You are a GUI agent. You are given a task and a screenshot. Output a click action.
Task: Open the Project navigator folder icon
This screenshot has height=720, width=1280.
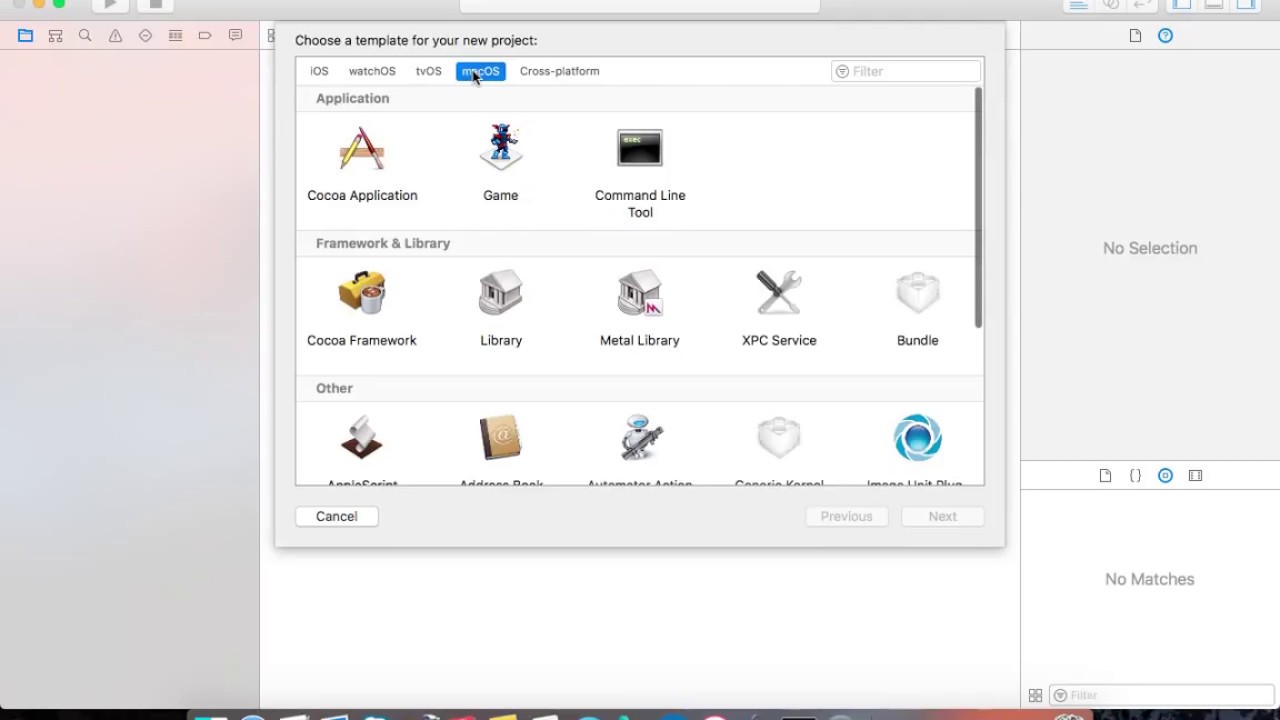(26, 36)
